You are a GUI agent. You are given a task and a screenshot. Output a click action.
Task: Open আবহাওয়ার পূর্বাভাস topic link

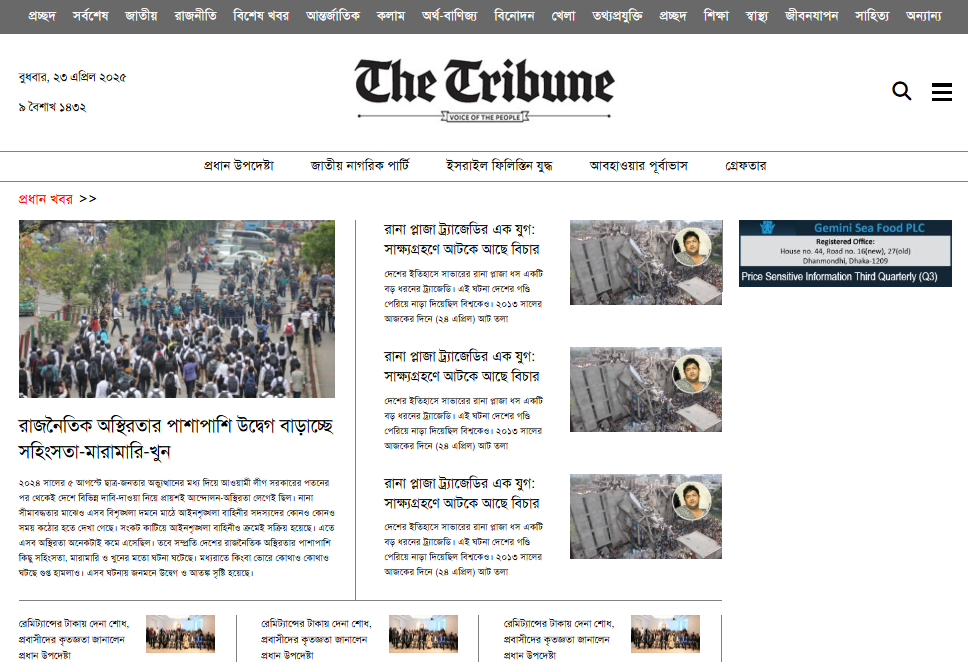pyautogui.click(x=638, y=166)
